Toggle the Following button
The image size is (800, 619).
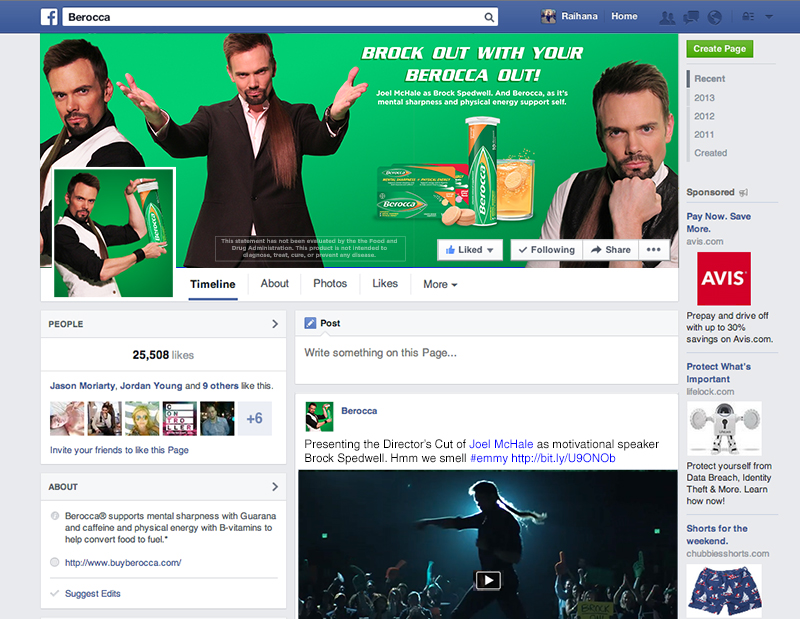546,250
